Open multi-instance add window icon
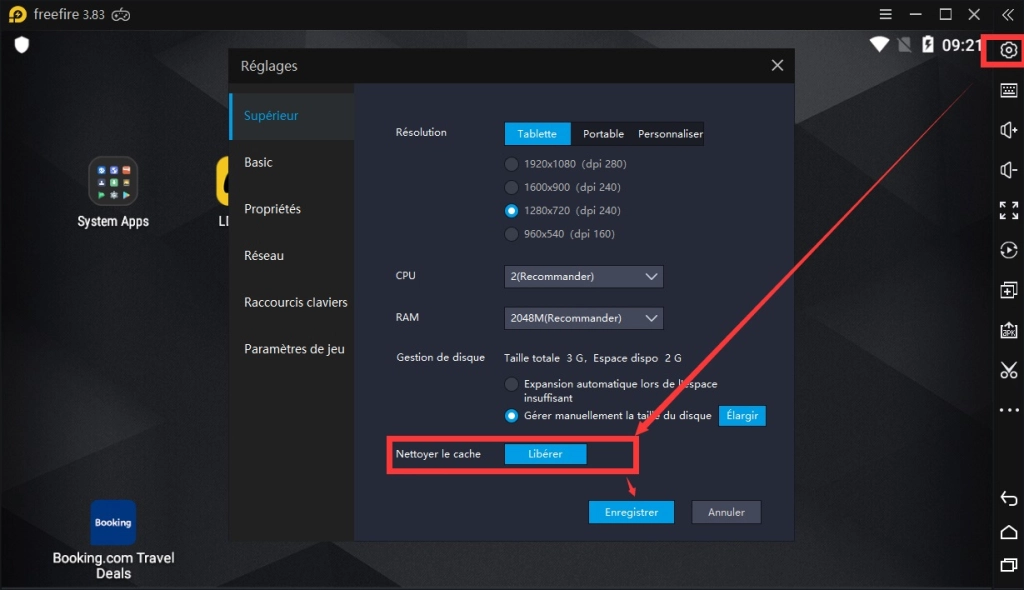The width and height of the screenshot is (1024, 590). (x=1008, y=290)
